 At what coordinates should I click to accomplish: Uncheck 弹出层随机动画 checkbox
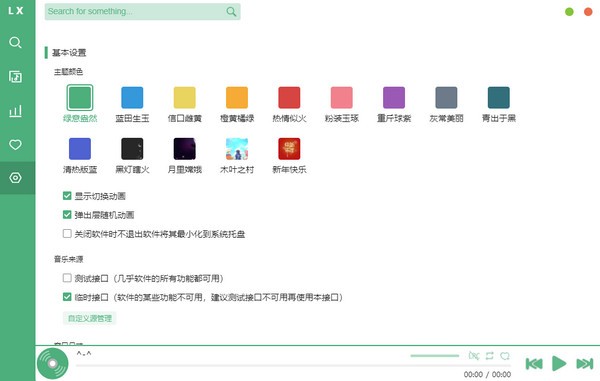tap(67, 215)
